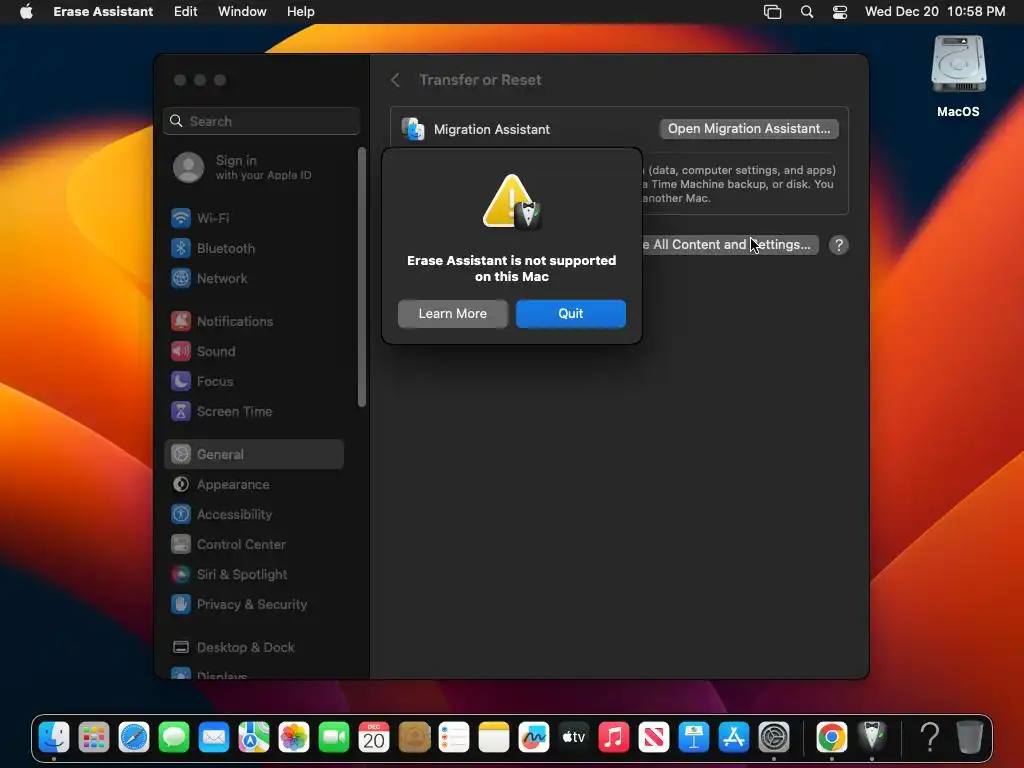Click the Spotlight search icon in menu bar
The image size is (1024, 768).
[x=807, y=12]
